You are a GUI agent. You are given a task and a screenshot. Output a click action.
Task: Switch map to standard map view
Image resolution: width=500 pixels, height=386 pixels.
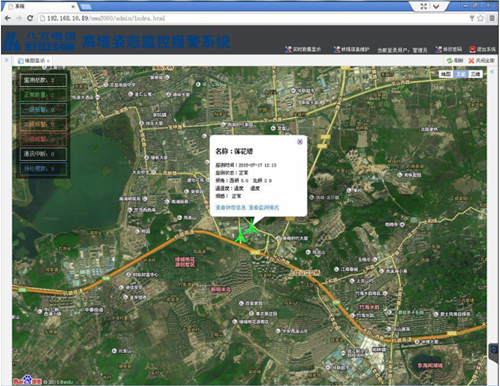click(x=446, y=74)
